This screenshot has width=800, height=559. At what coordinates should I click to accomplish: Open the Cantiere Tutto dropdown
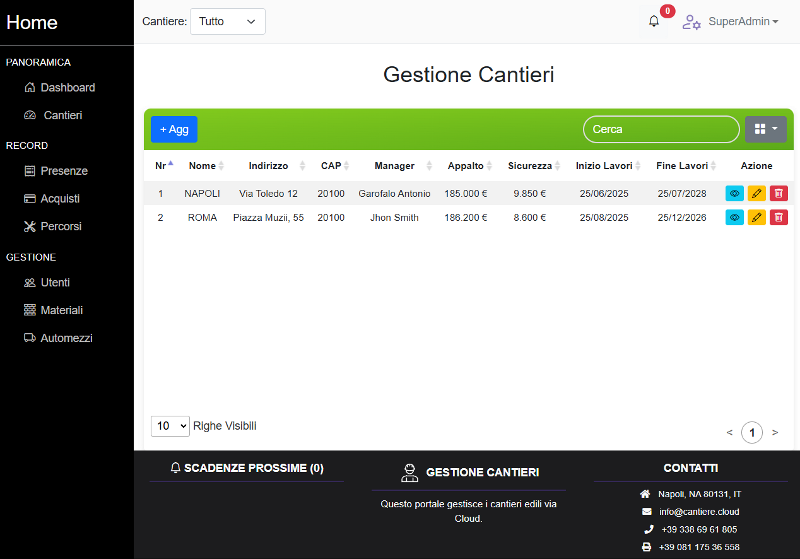(x=228, y=21)
